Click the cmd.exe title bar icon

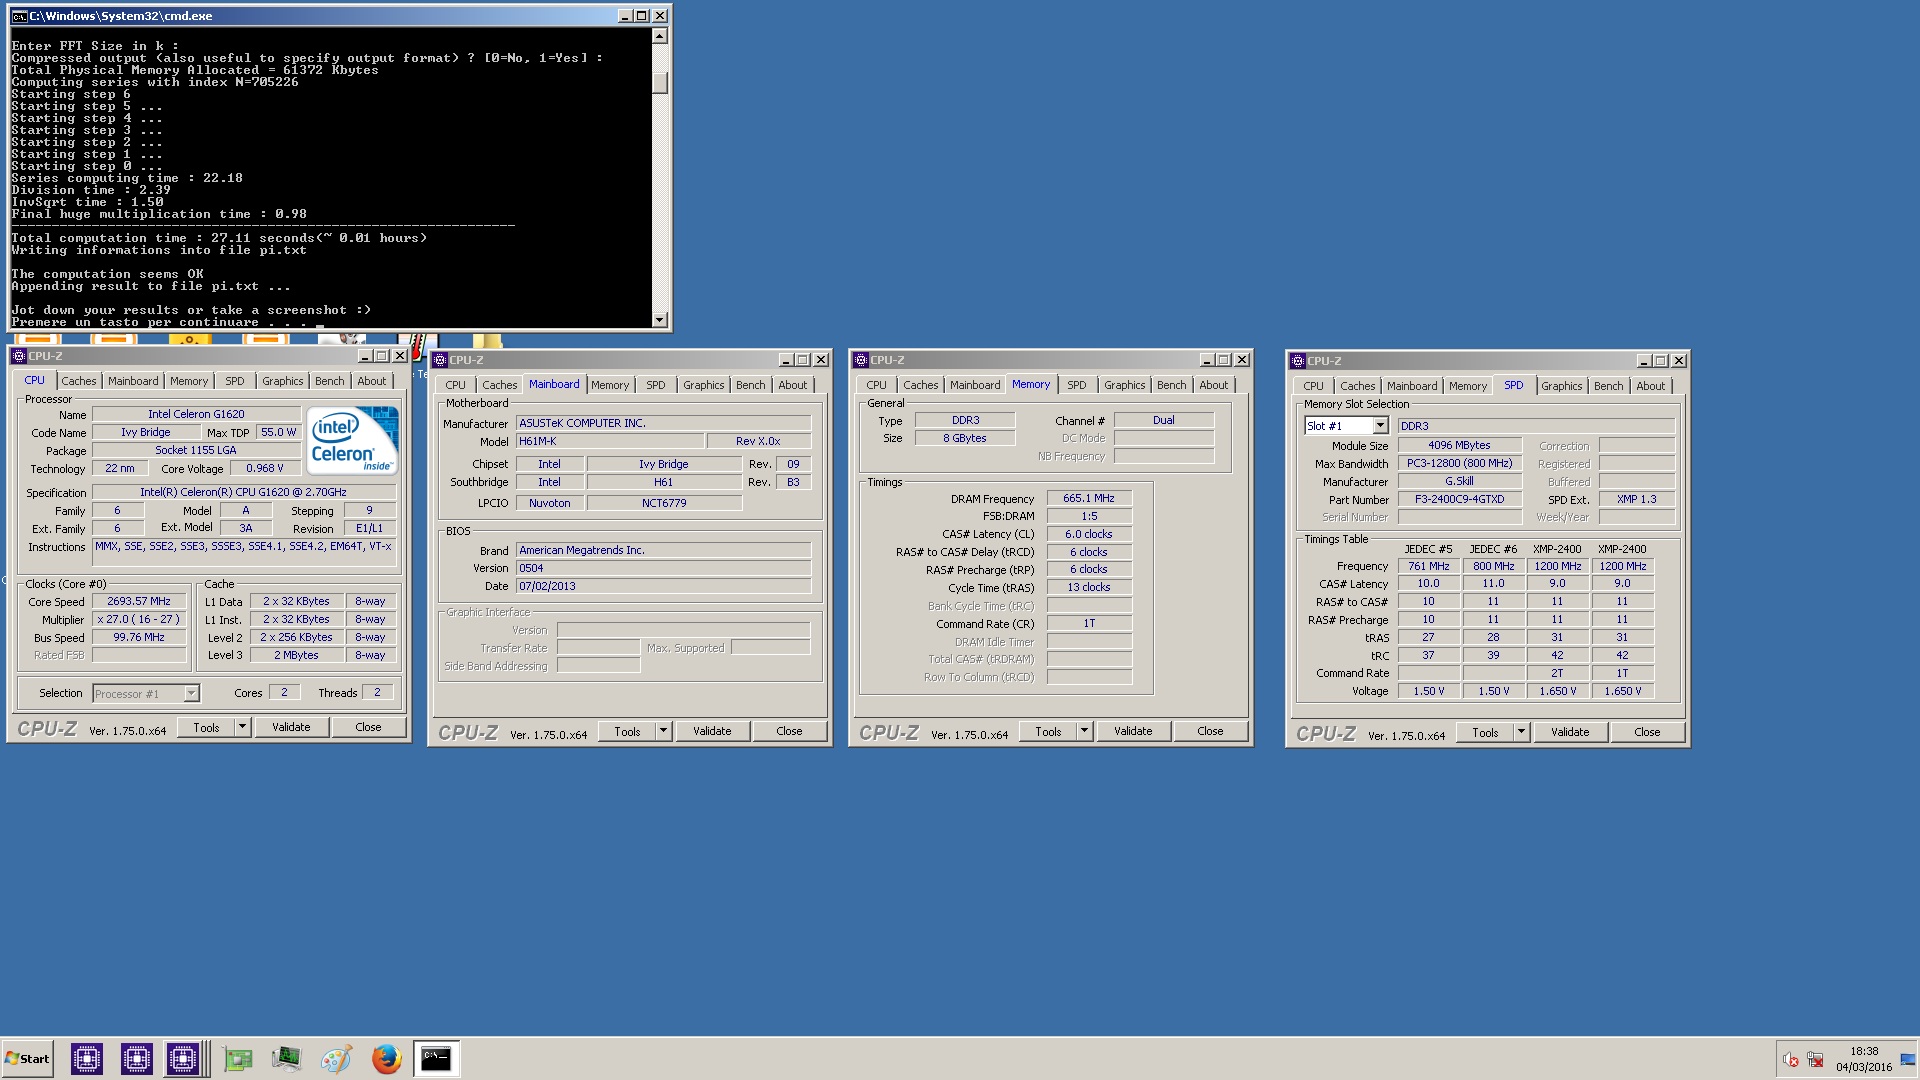(19, 16)
